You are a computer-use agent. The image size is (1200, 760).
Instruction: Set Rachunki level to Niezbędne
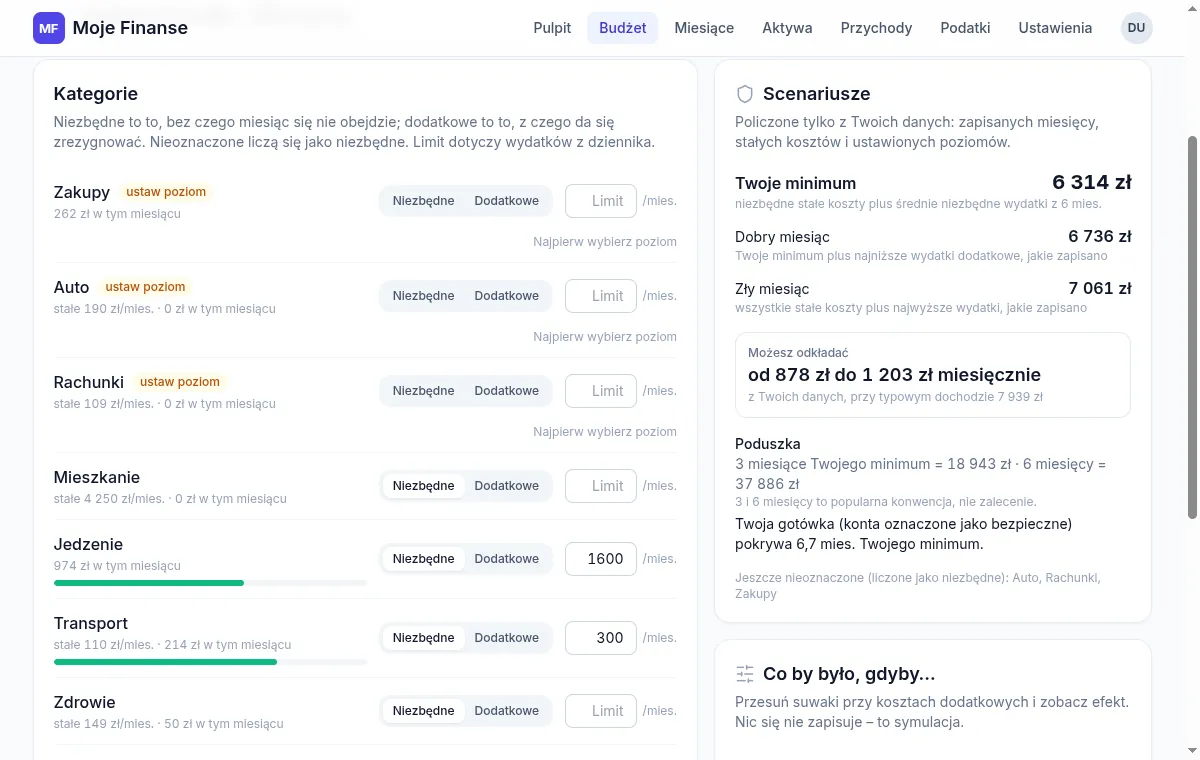point(423,391)
